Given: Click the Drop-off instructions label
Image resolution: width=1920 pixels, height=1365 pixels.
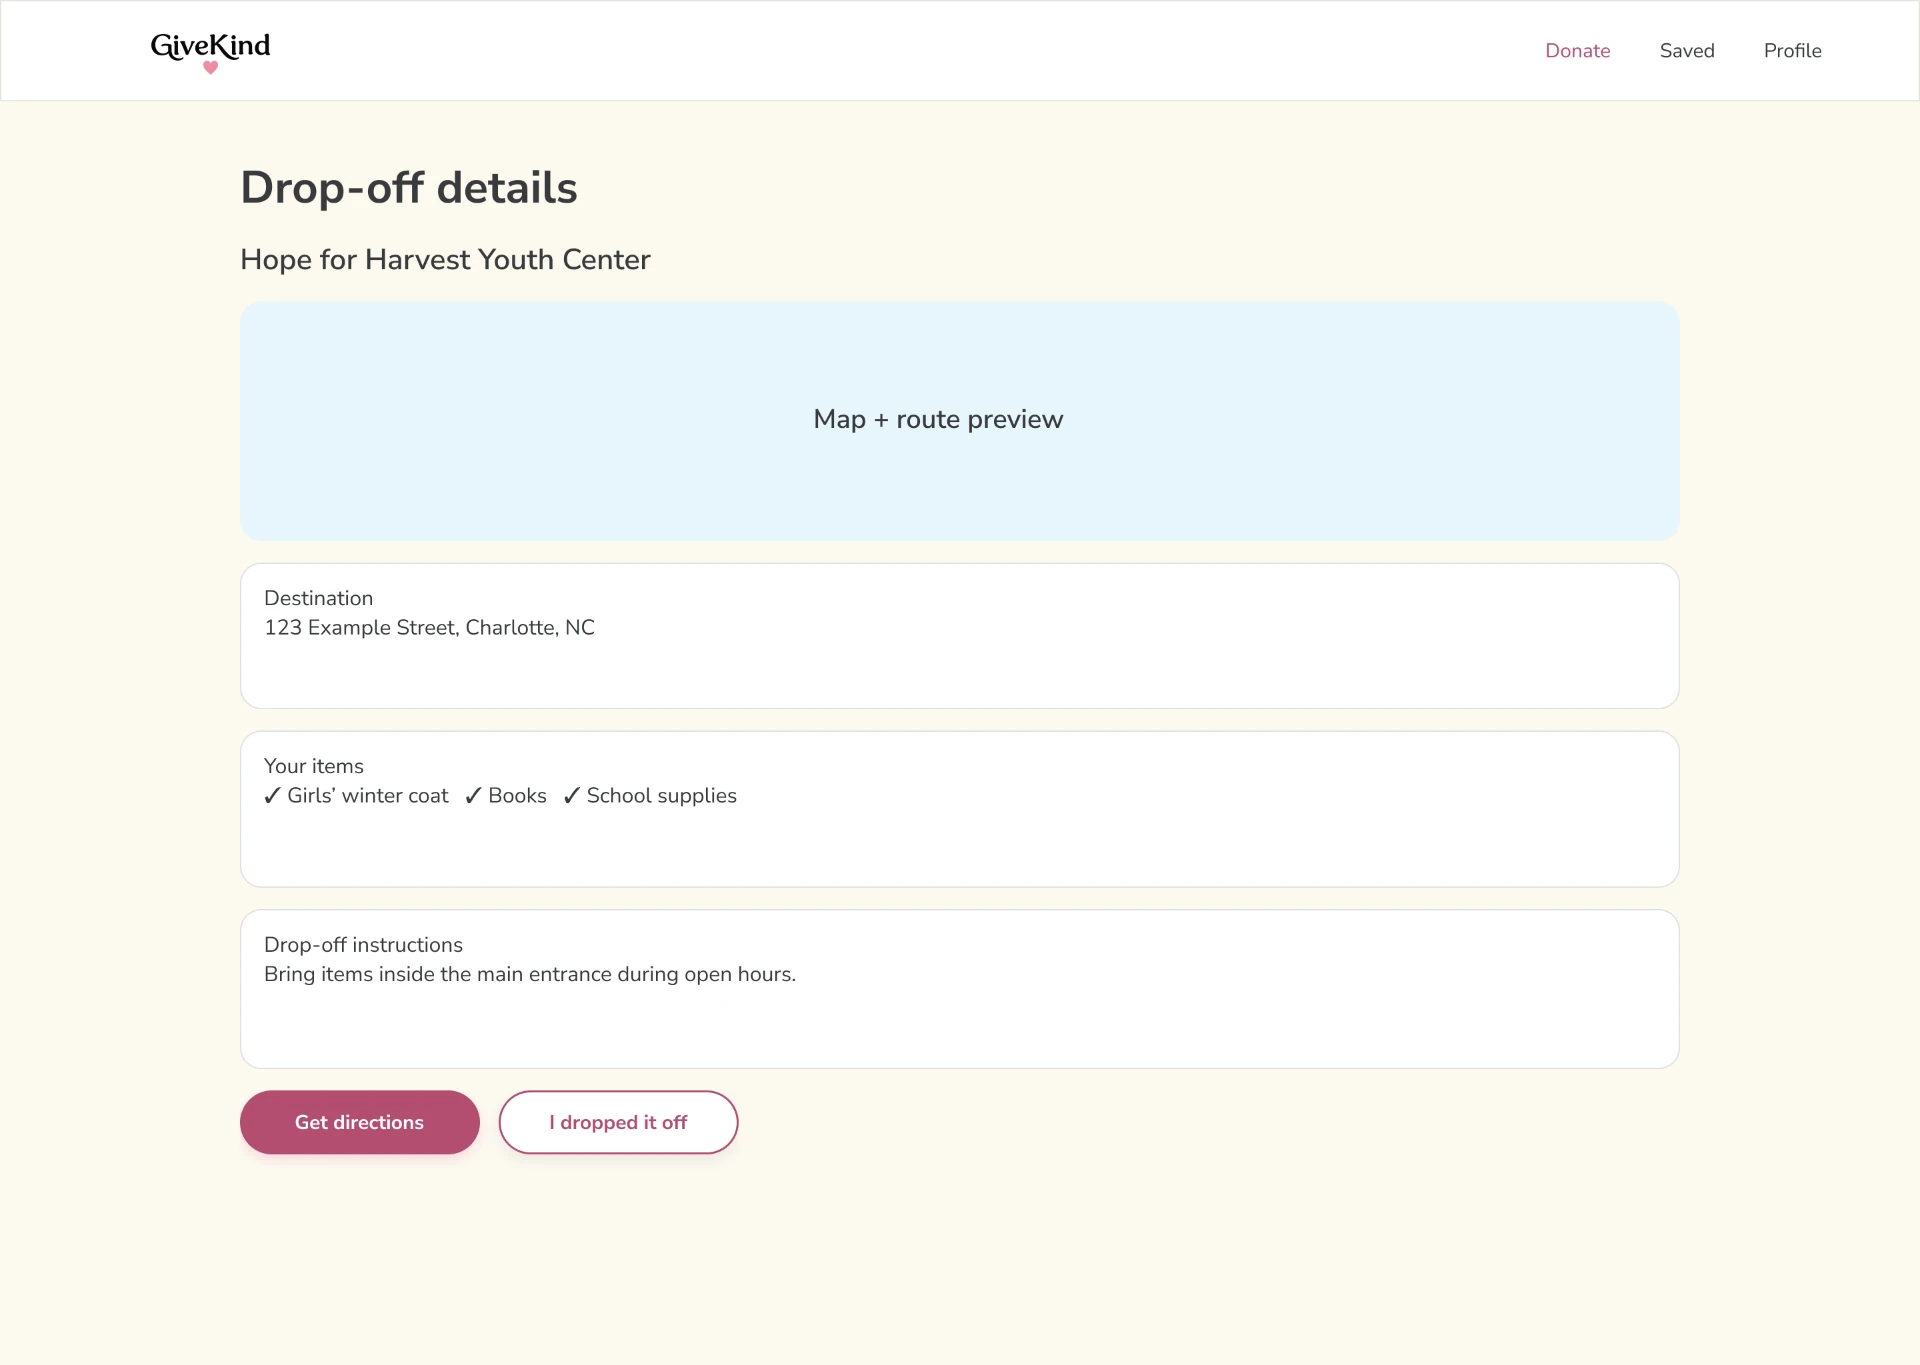Looking at the screenshot, I should coord(363,945).
